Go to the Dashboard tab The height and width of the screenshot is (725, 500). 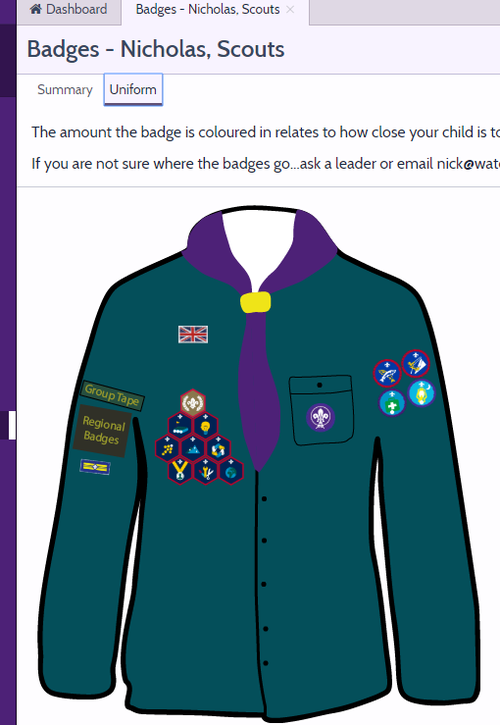(x=68, y=10)
